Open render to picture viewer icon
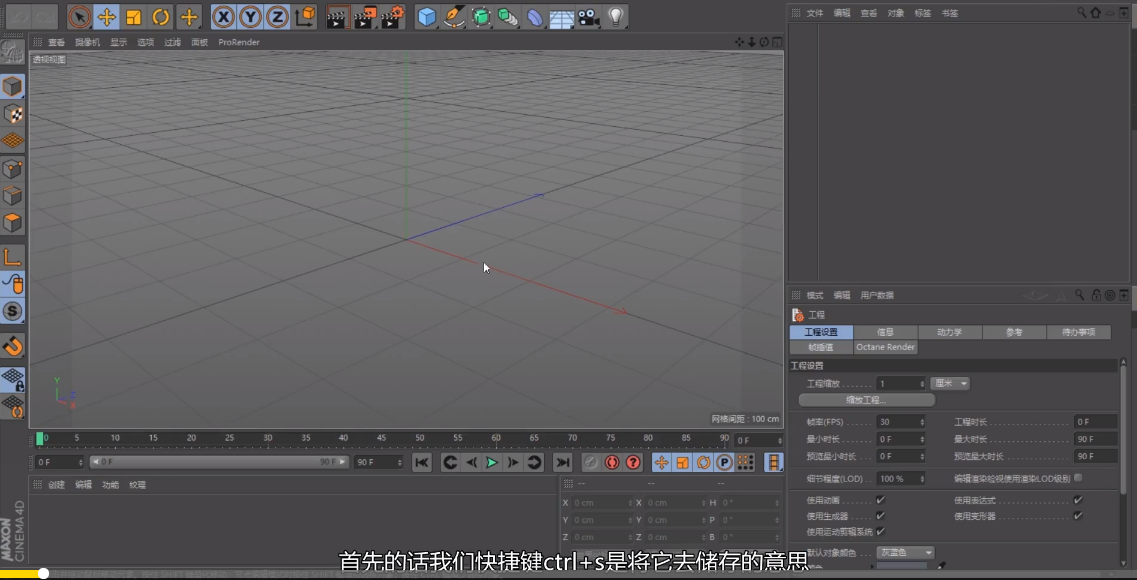This screenshot has width=1137, height=580. click(365, 16)
